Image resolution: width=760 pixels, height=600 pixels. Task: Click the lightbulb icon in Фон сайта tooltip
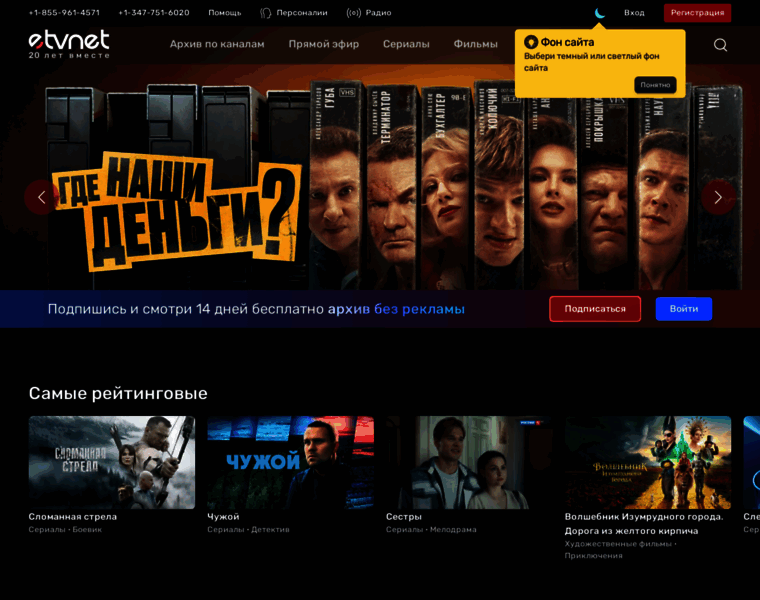(531, 42)
